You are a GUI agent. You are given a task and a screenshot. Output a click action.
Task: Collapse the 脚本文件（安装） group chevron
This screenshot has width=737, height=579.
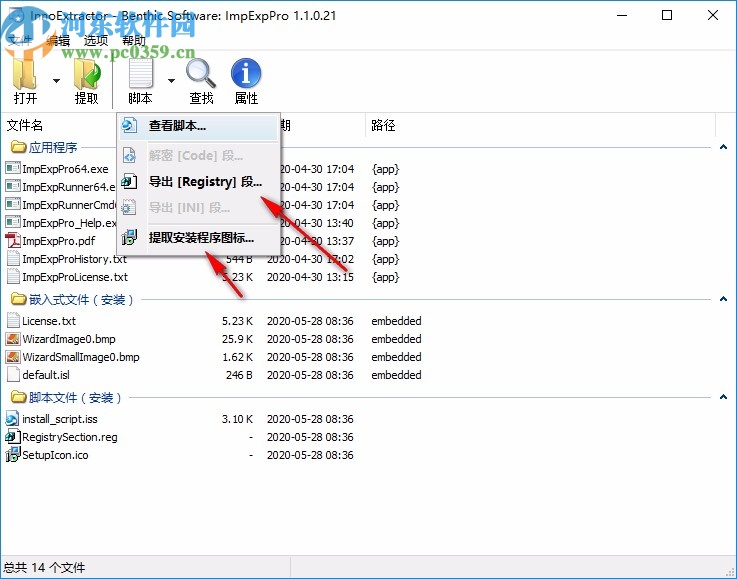point(723,398)
